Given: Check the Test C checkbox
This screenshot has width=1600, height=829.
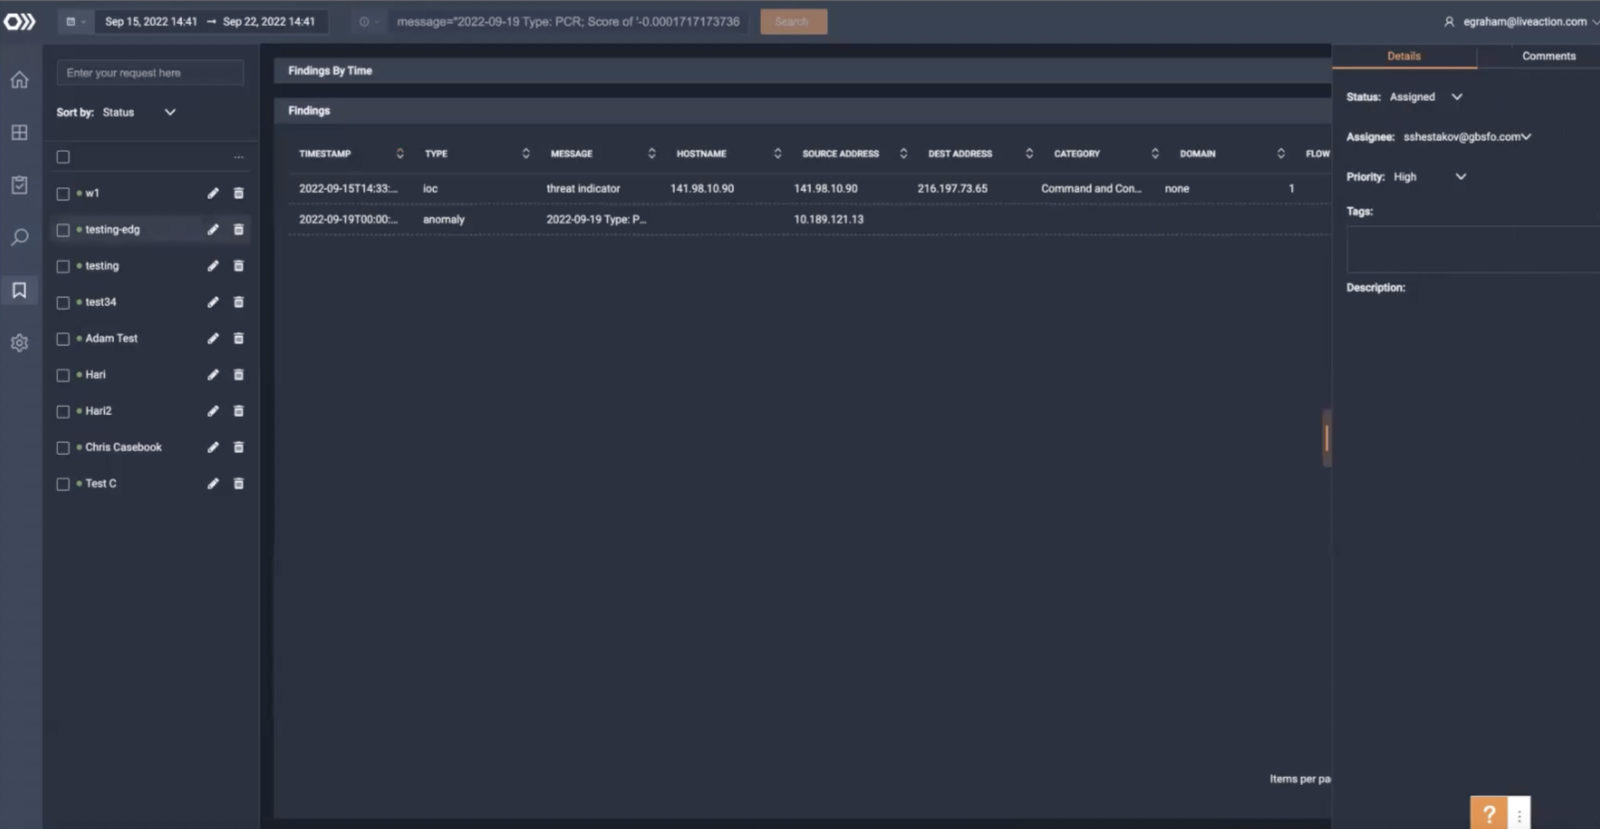Looking at the screenshot, I should [63, 484].
